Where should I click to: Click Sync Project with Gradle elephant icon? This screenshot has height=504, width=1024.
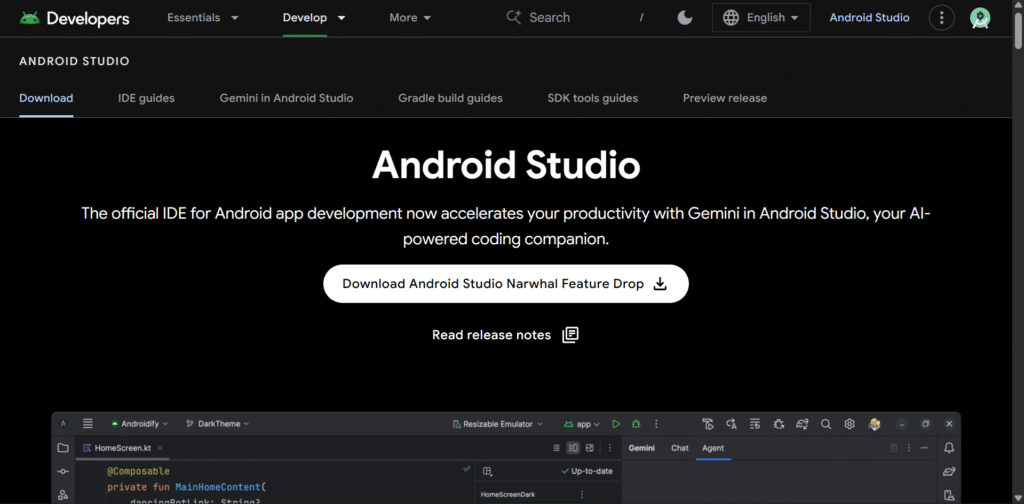802,424
